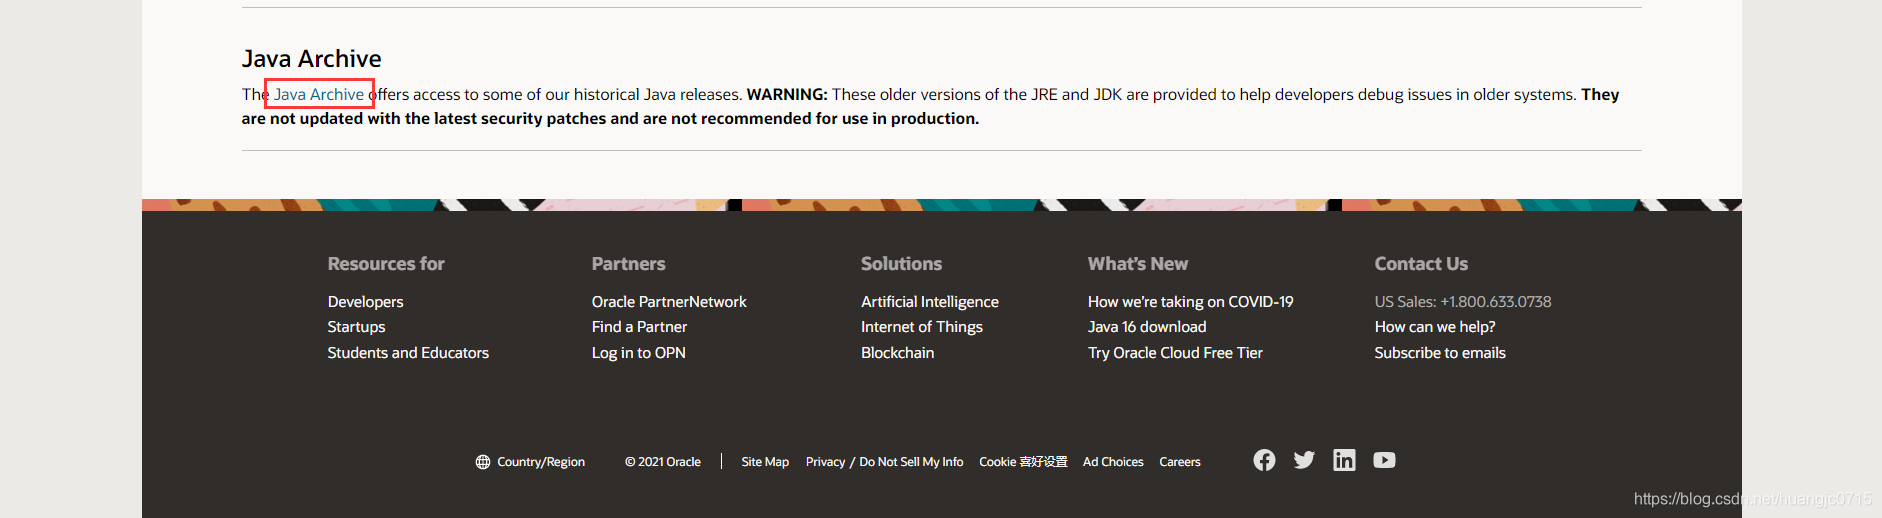Open the Oracle Twitter icon
The height and width of the screenshot is (518, 1882).
(1304, 460)
